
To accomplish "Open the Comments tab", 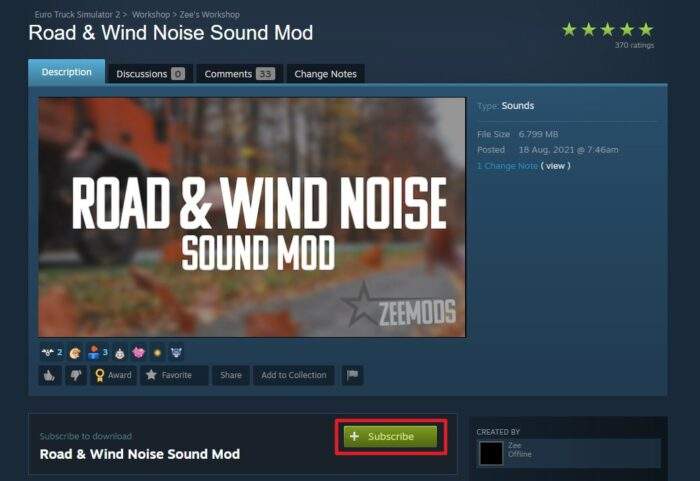I will [240, 74].
